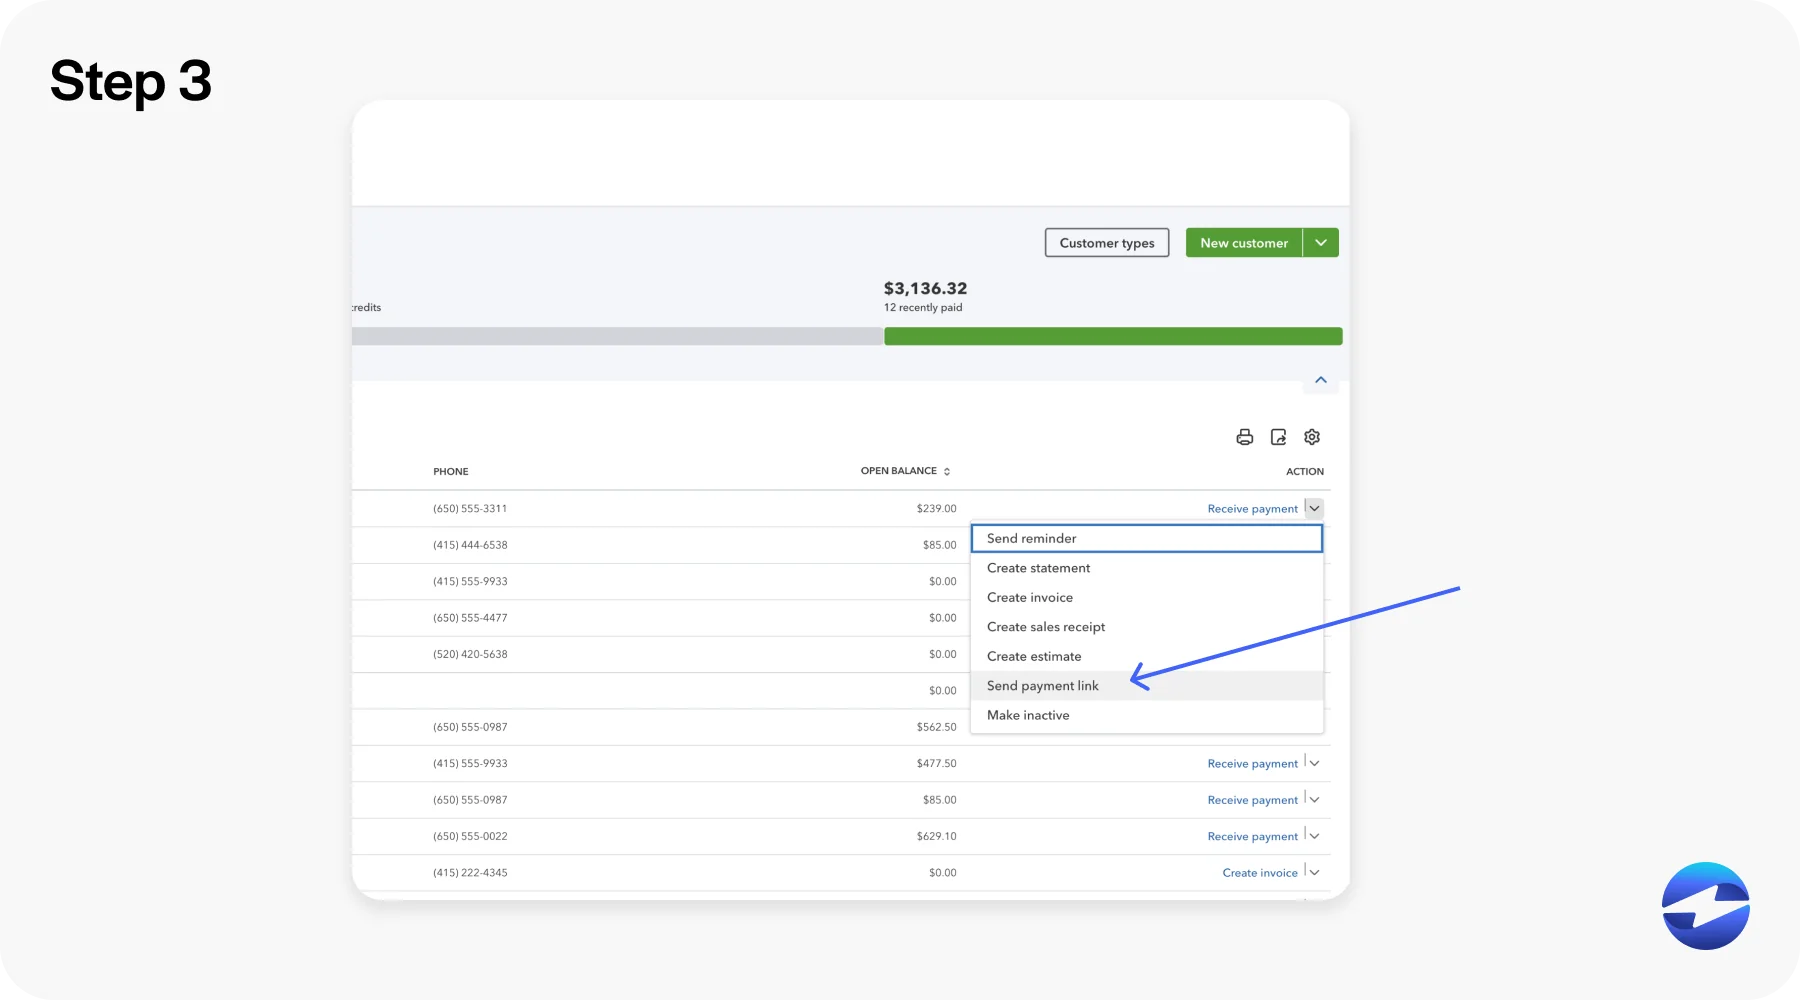Select Send reminder from menu

[1147, 538]
